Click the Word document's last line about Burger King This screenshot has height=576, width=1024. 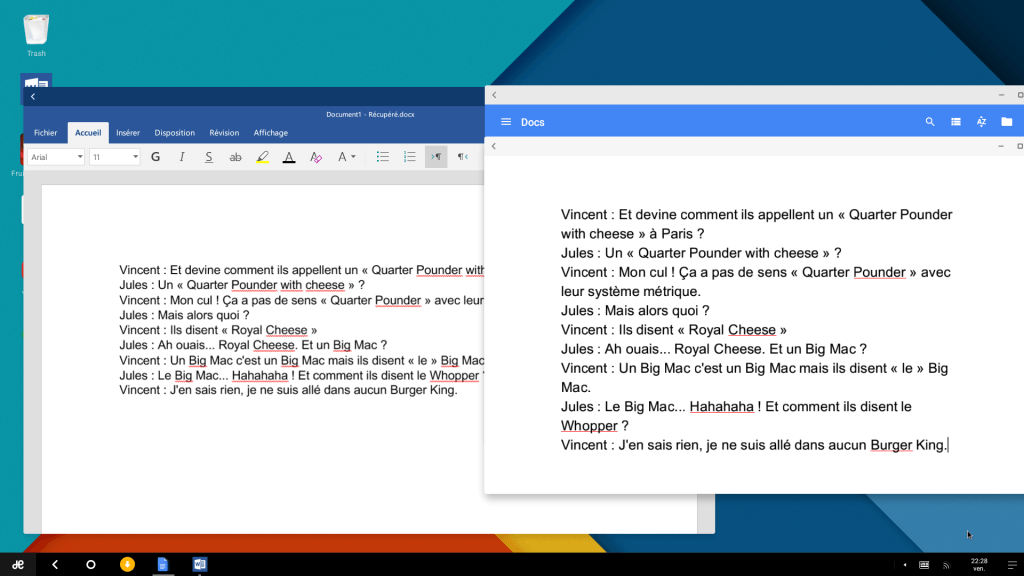click(289, 391)
